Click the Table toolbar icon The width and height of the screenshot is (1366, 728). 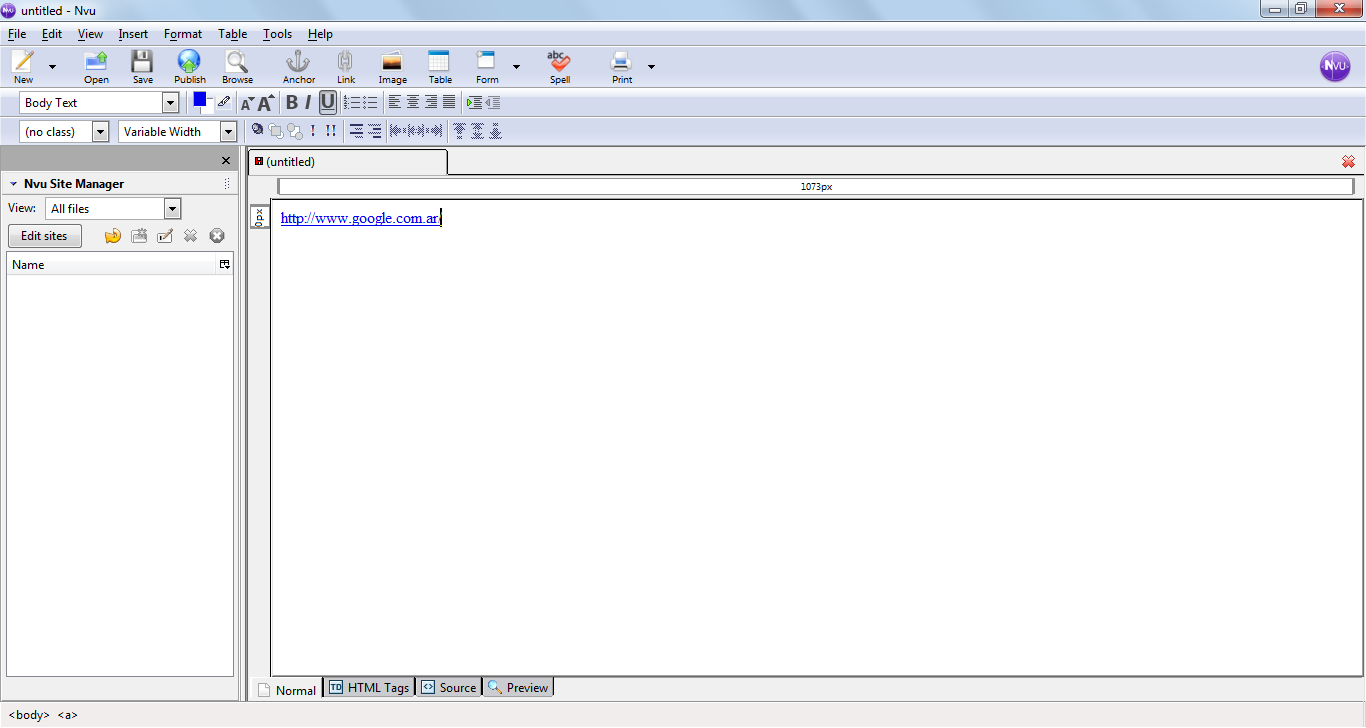(x=440, y=66)
